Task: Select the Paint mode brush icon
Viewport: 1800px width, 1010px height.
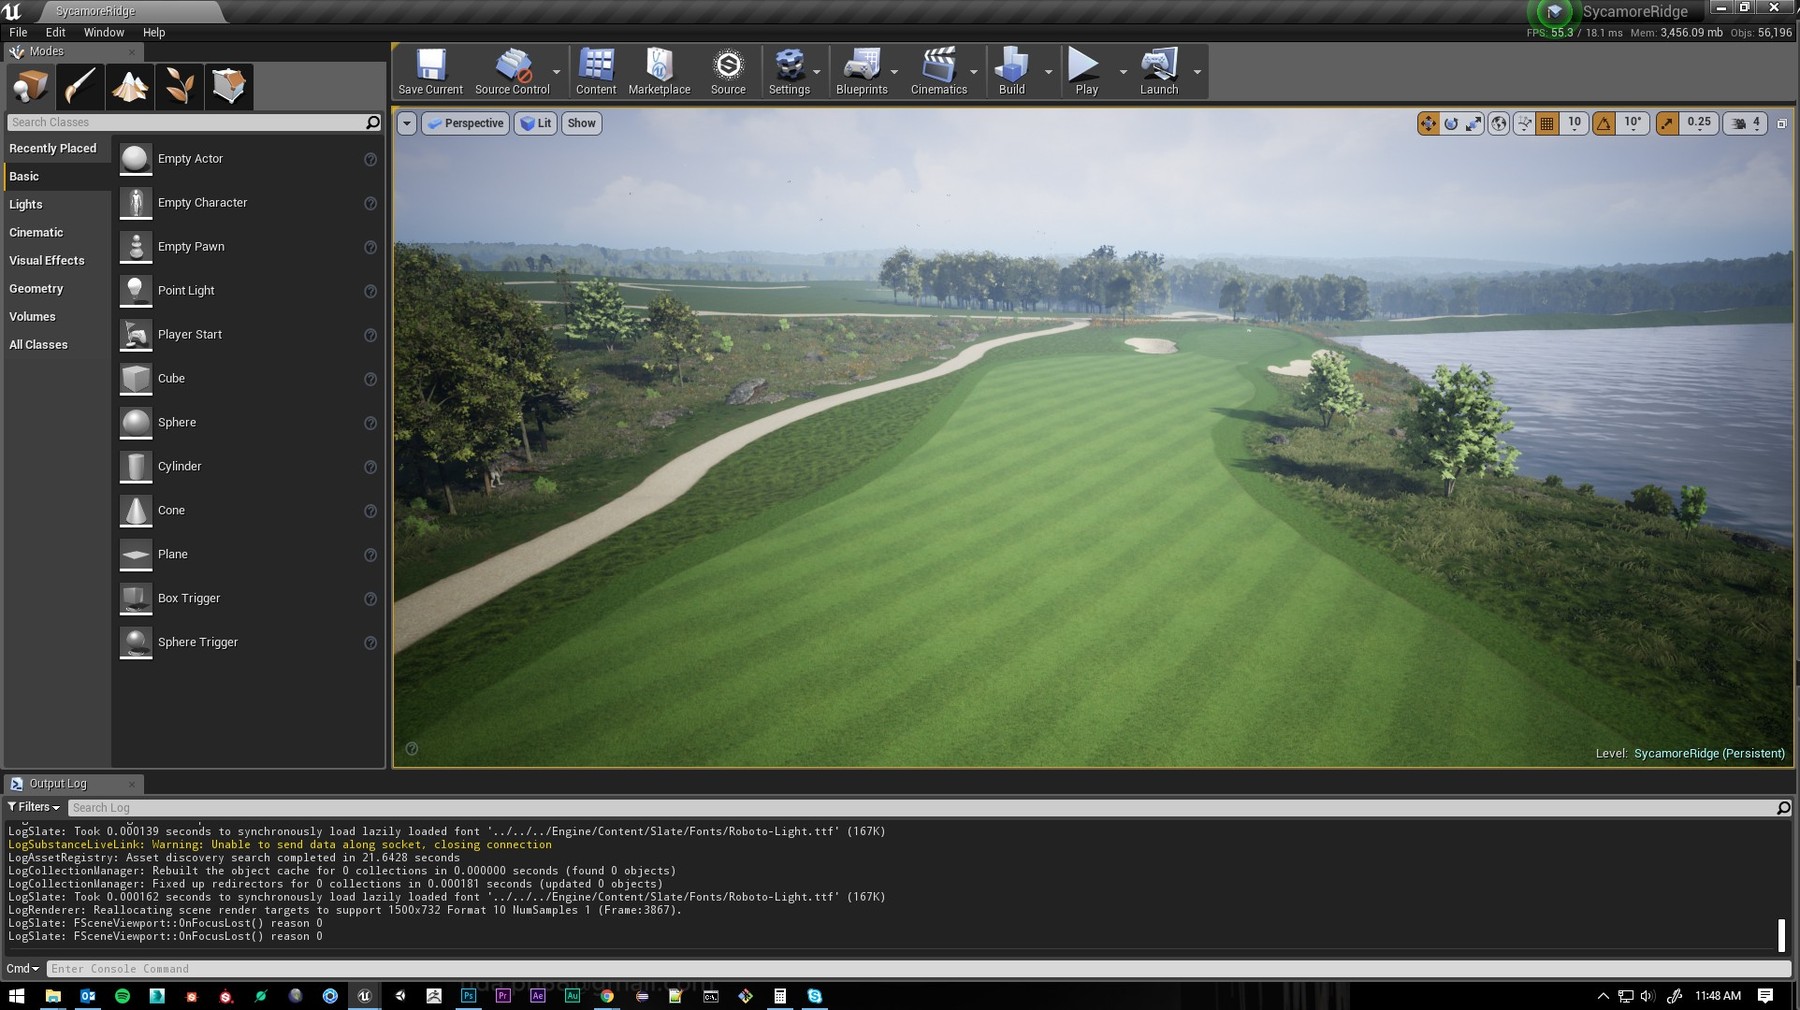Action: 80,86
